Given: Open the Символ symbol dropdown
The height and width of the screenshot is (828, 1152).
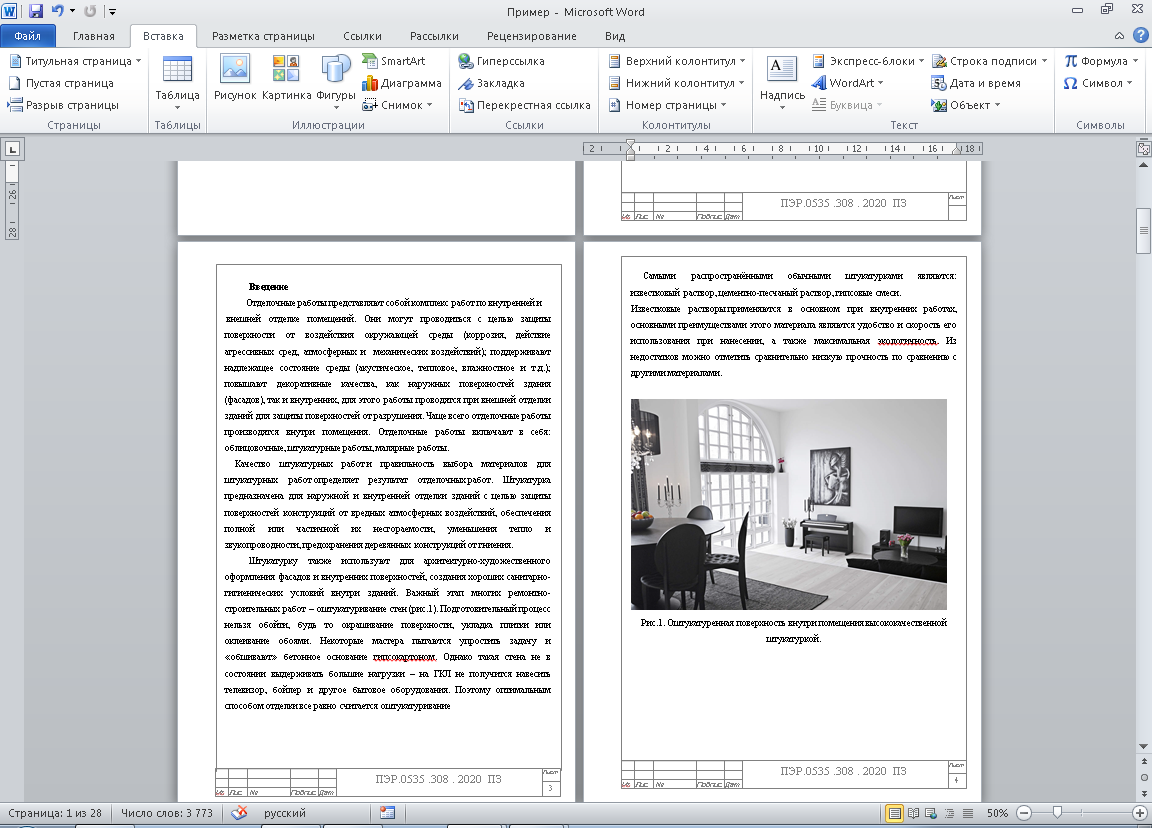Looking at the screenshot, I should 1098,83.
